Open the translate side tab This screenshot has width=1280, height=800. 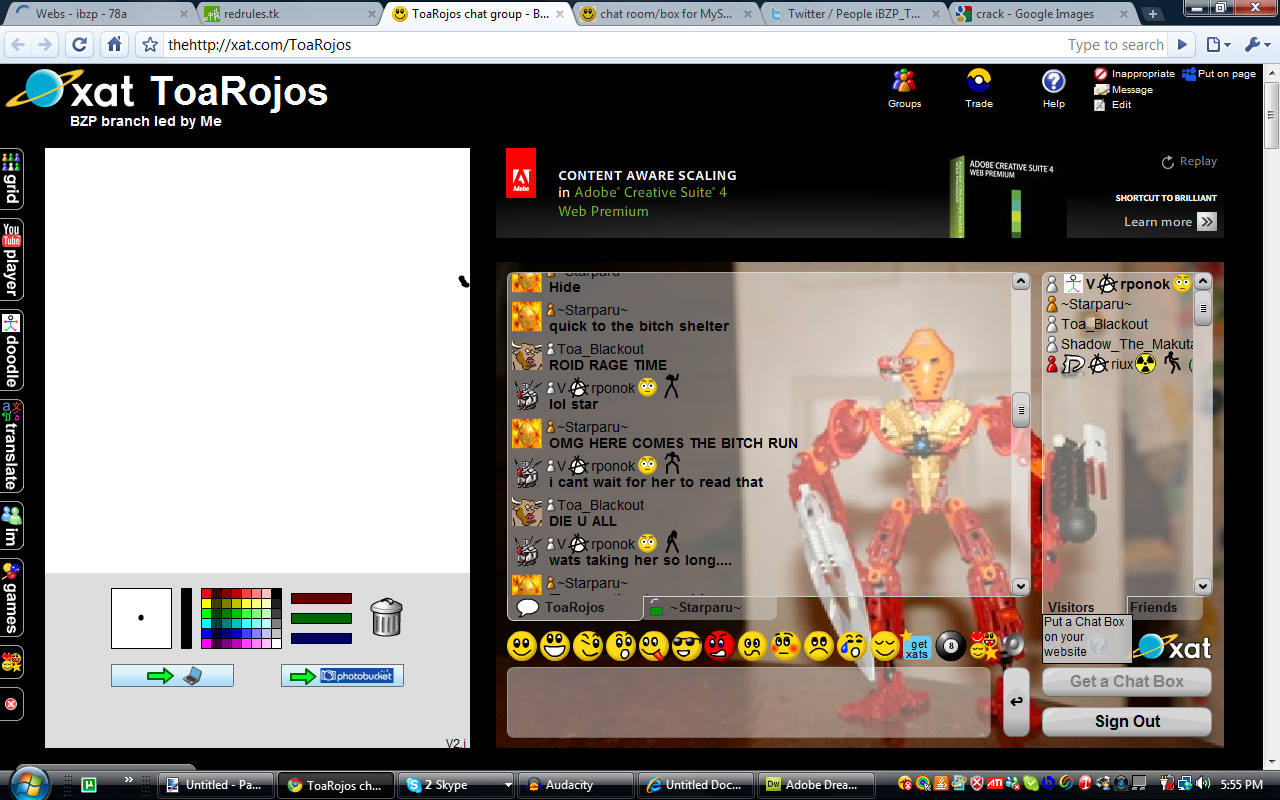tap(12, 445)
